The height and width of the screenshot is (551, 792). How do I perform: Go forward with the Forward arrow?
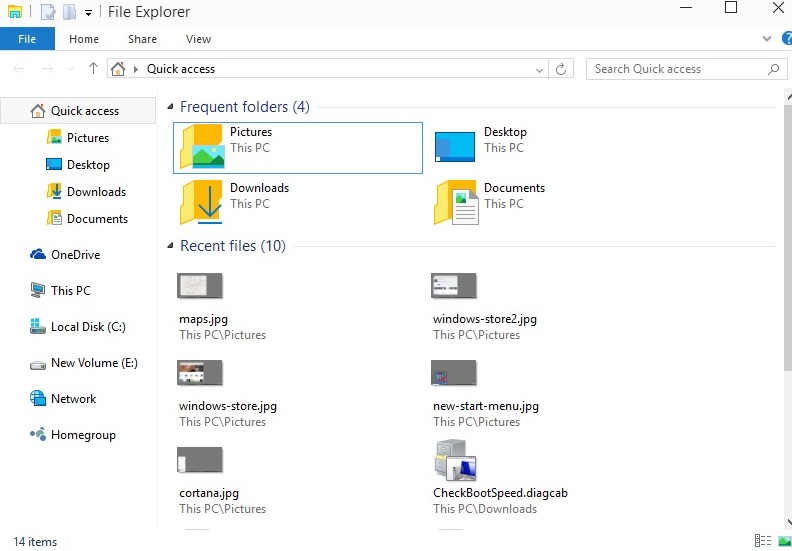click(47, 68)
